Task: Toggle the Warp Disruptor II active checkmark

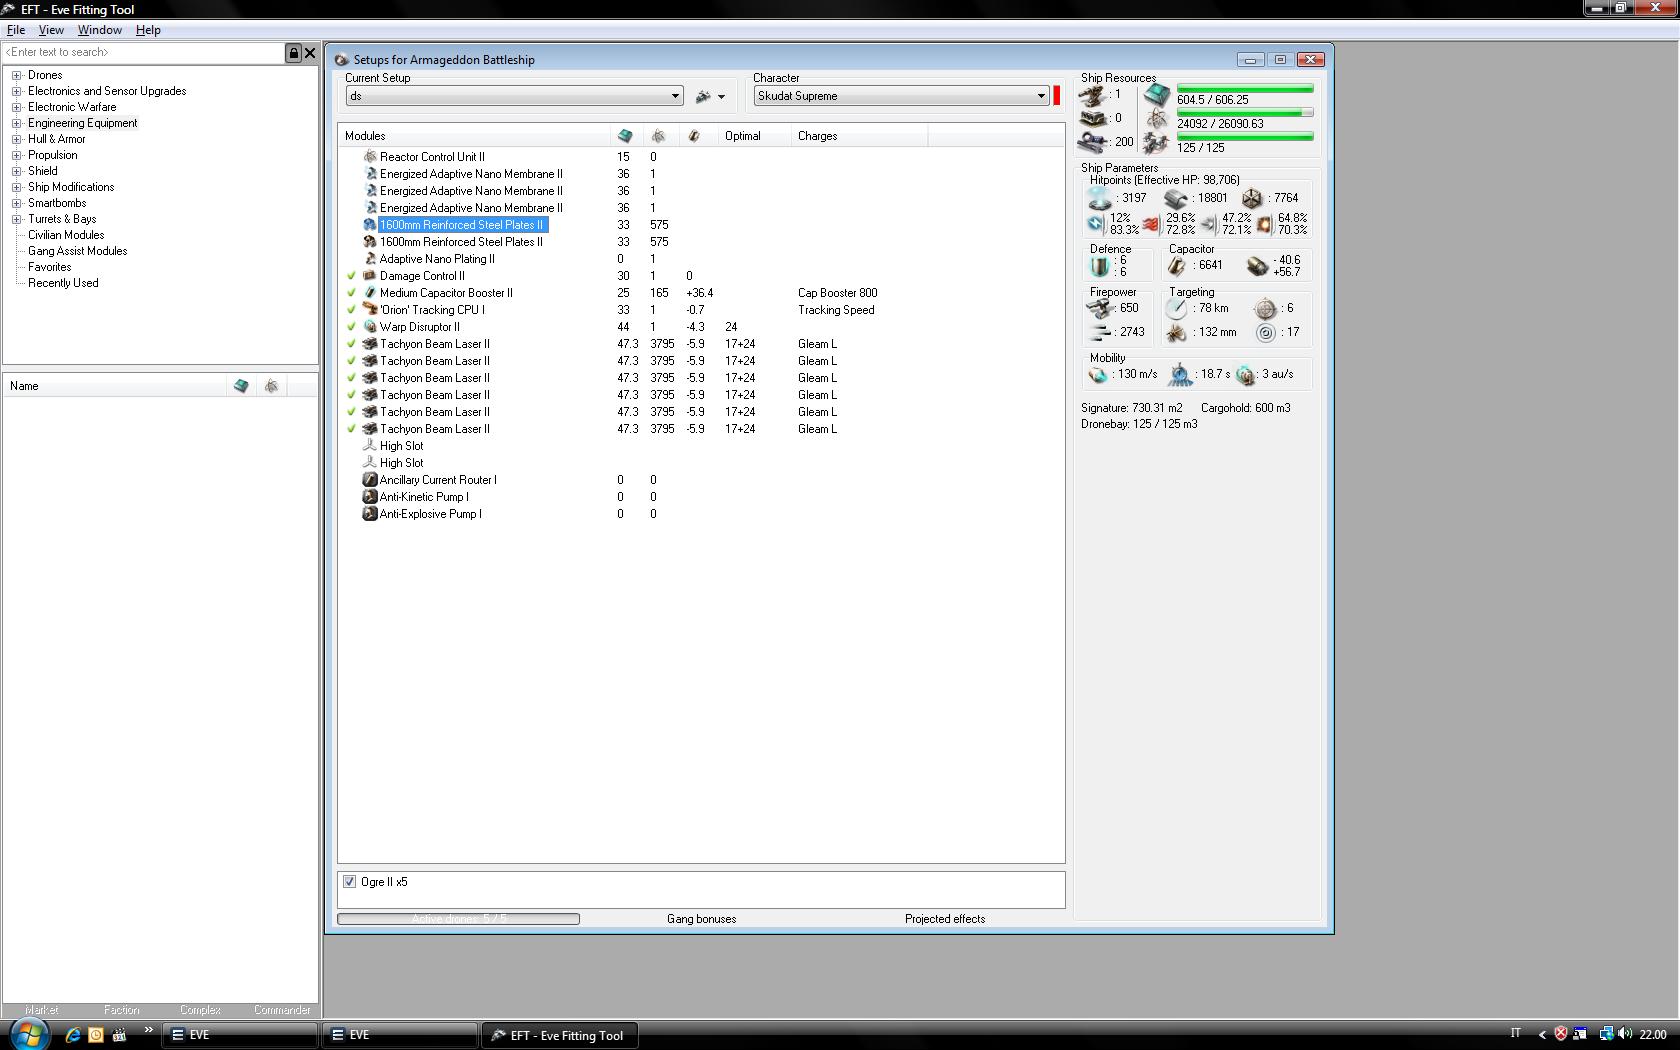Action: click(351, 327)
